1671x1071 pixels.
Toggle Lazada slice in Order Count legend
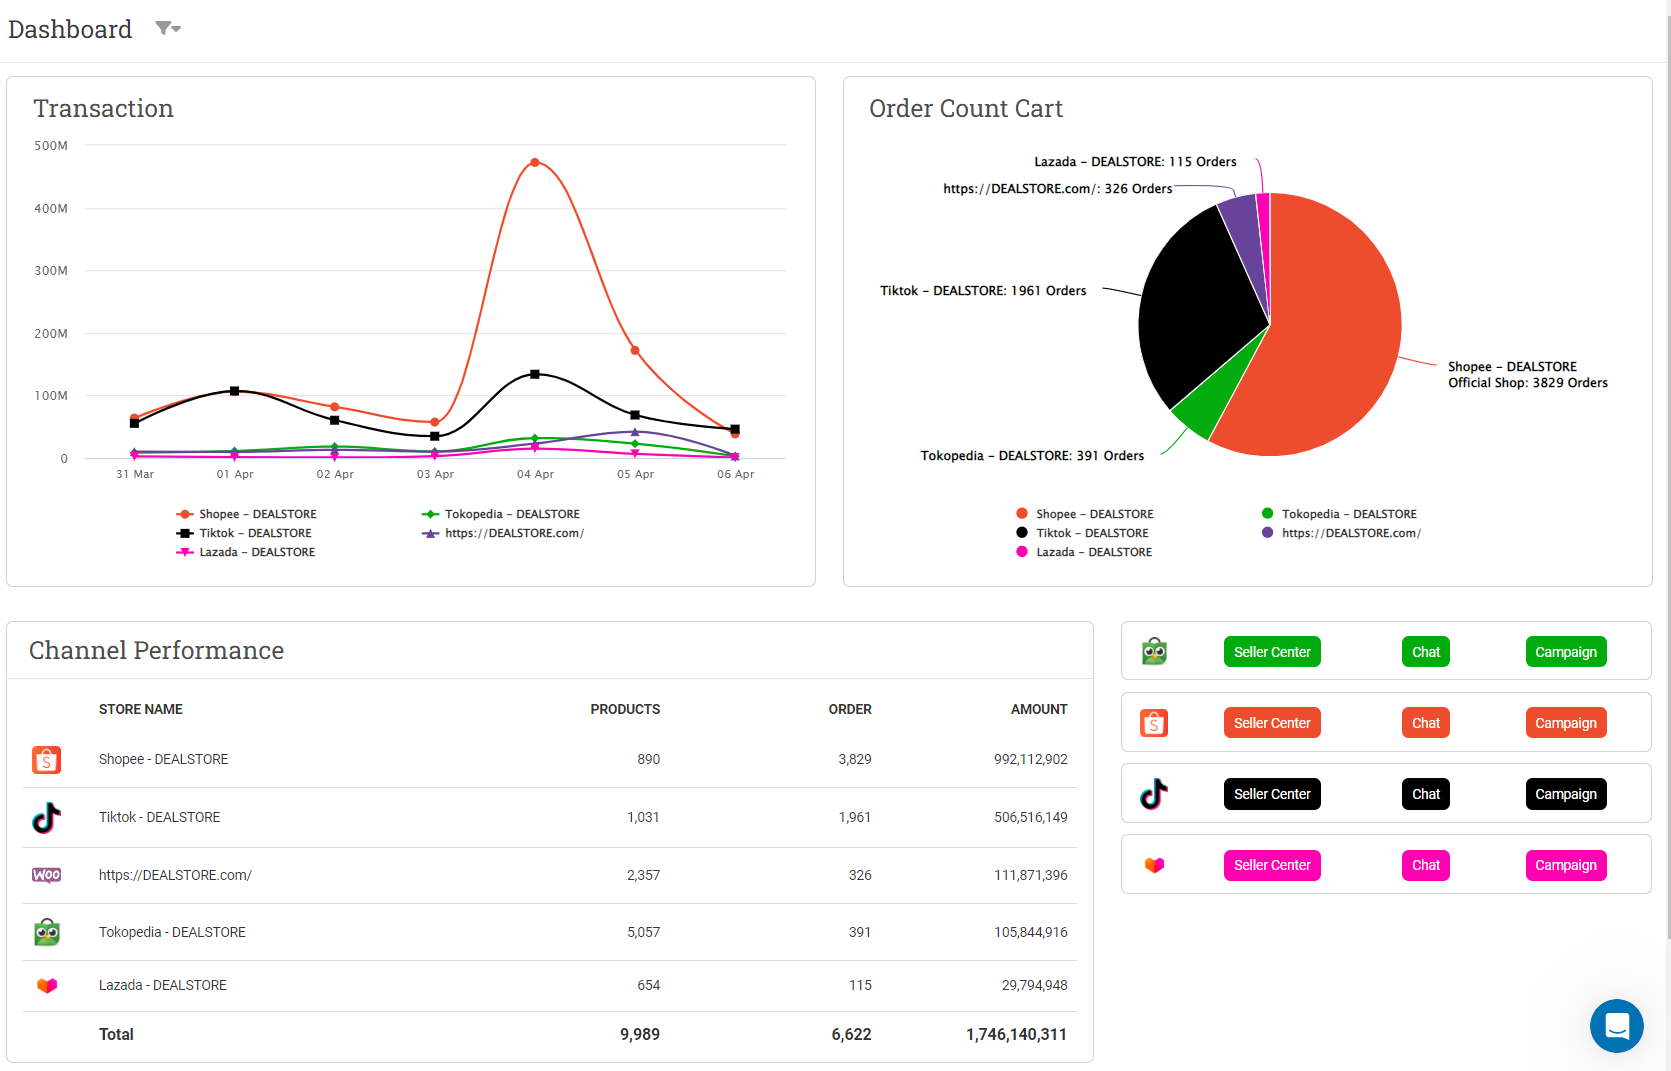pos(1083,552)
